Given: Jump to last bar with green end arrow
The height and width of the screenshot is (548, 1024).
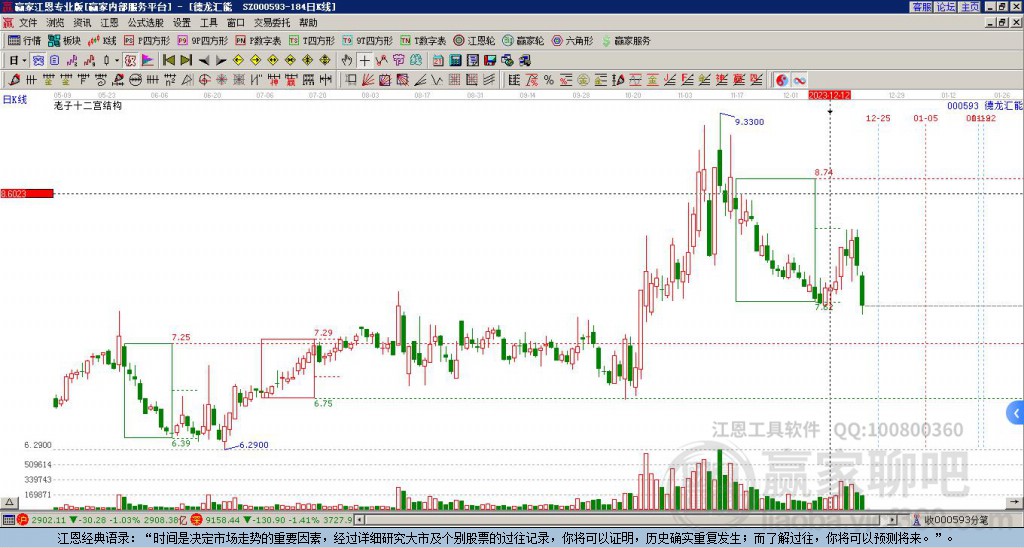Looking at the screenshot, I should pyautogui.click(x=186, y=61).
